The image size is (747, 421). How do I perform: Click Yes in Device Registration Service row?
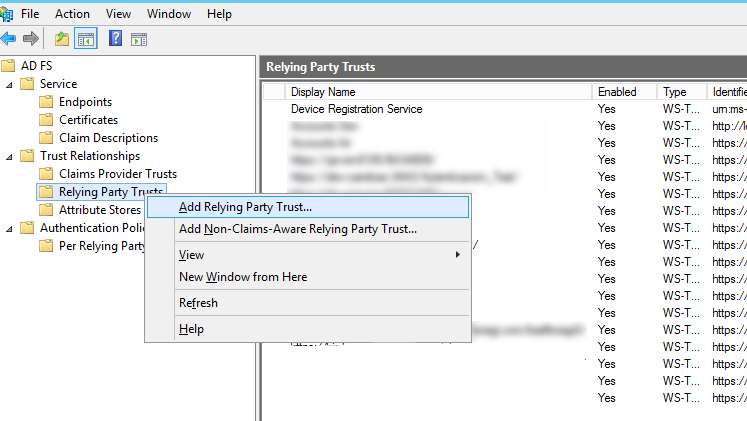pyautogui.click(x=606, y=109)
